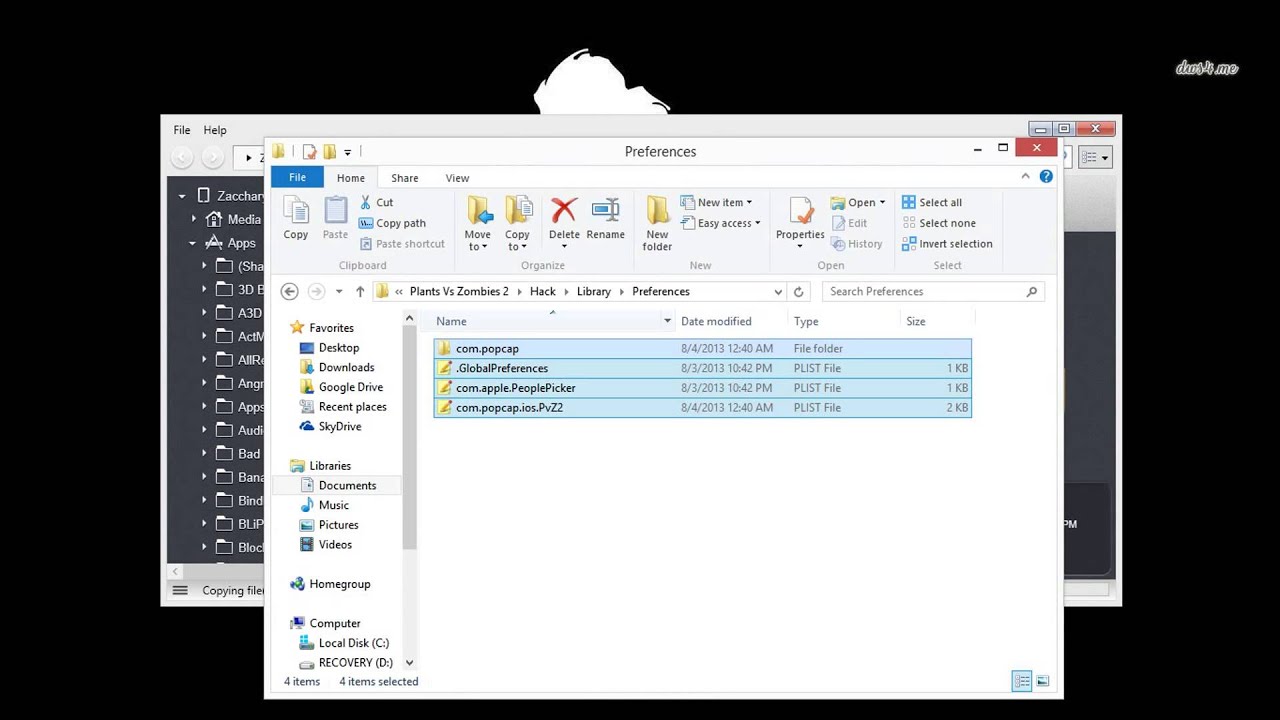Select the com.popcap folder
Image resolution: width=1280 pixels, height=720 pixels.
pyautogui.click(x=703, y=348)
